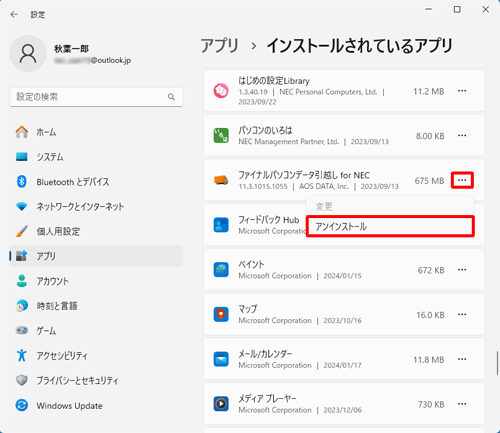Viewport: 500px width, 433px height.
Task: Open 個人用設定 page
Action: tap(96, 231)
